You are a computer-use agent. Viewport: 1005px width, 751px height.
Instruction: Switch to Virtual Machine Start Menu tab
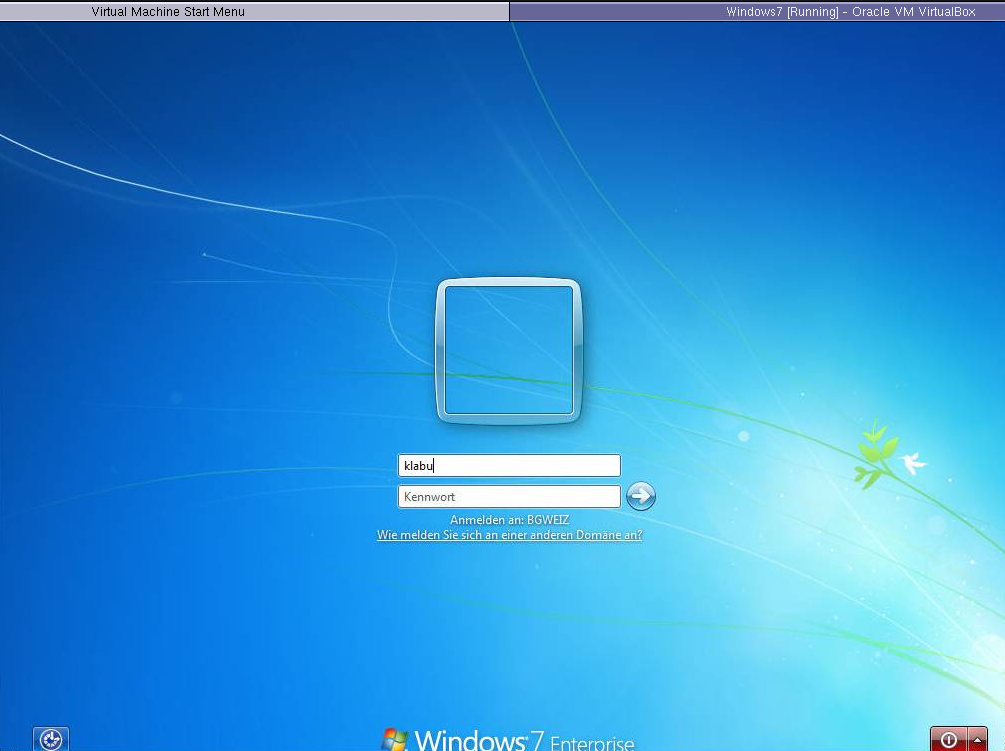tap(168, 12)
